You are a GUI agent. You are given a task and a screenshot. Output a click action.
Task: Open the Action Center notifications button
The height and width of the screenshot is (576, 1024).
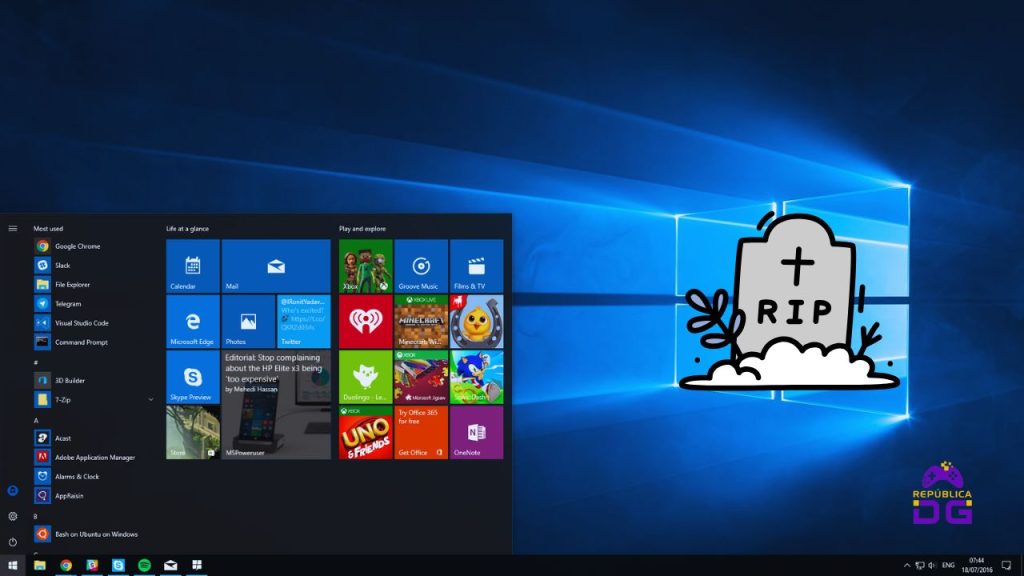[x=1007, y=565]
